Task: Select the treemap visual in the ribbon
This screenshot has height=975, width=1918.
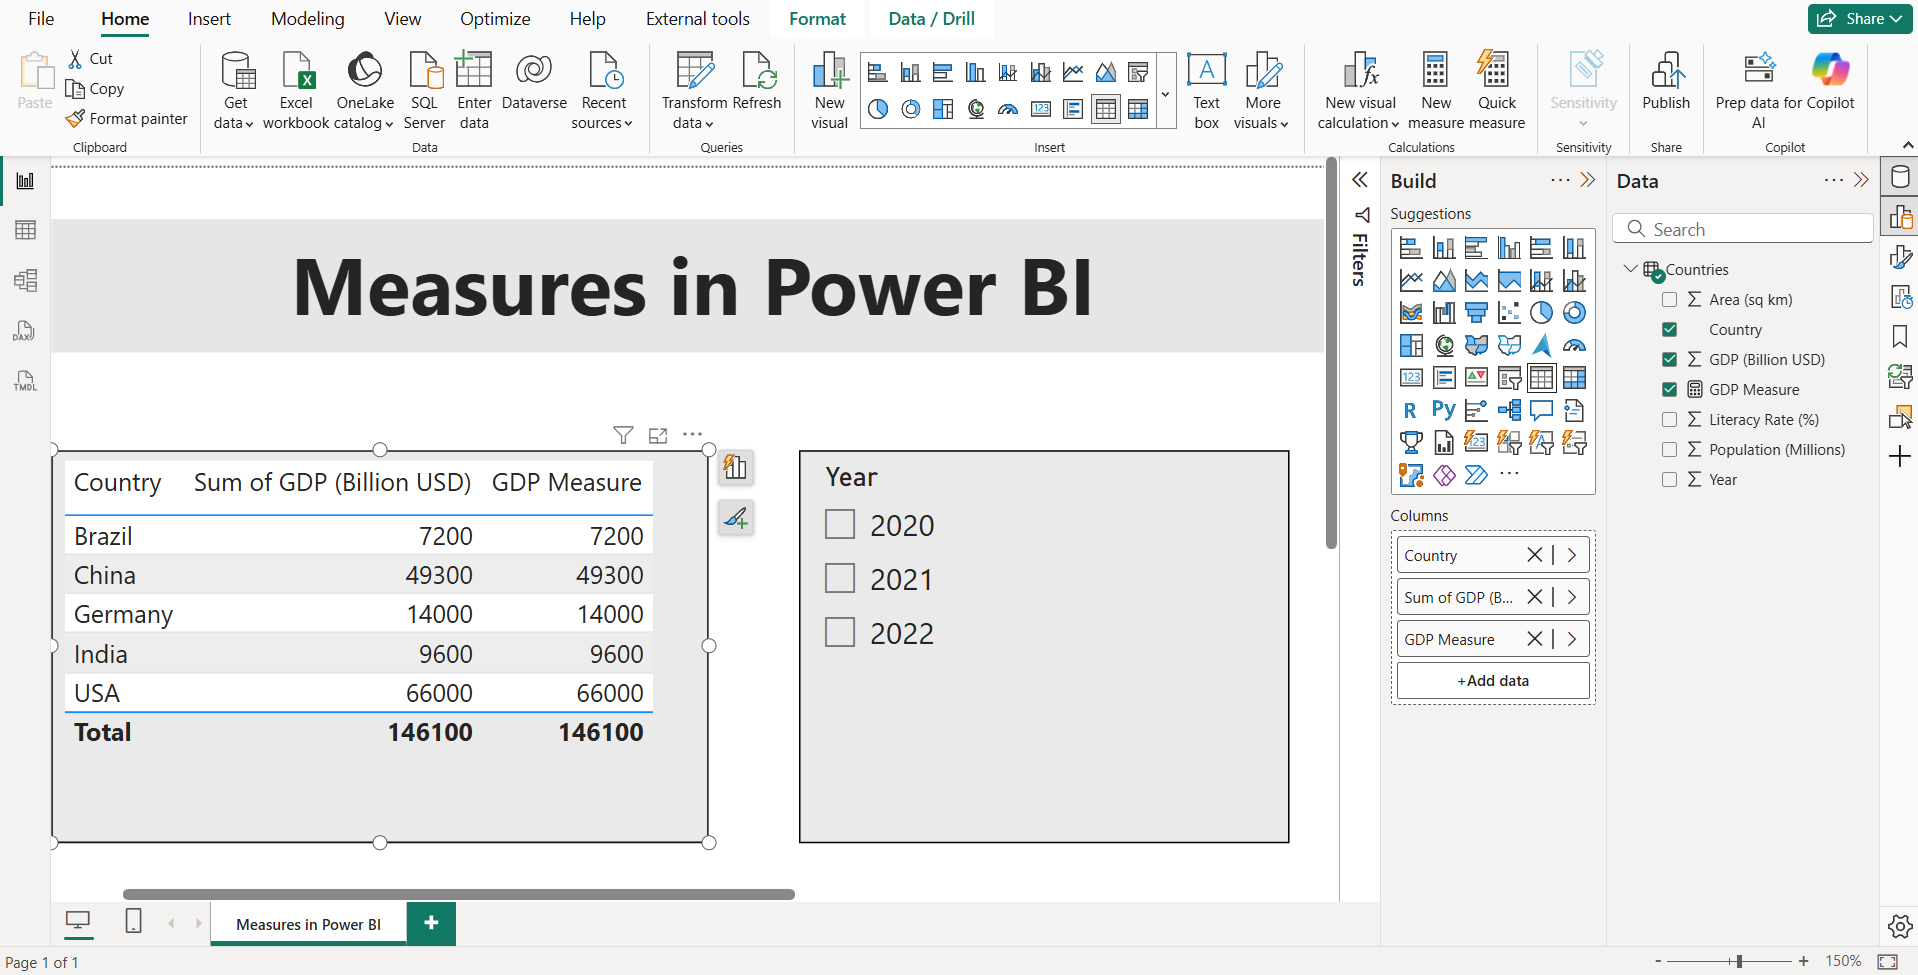Action: click(x=943, y=110)
